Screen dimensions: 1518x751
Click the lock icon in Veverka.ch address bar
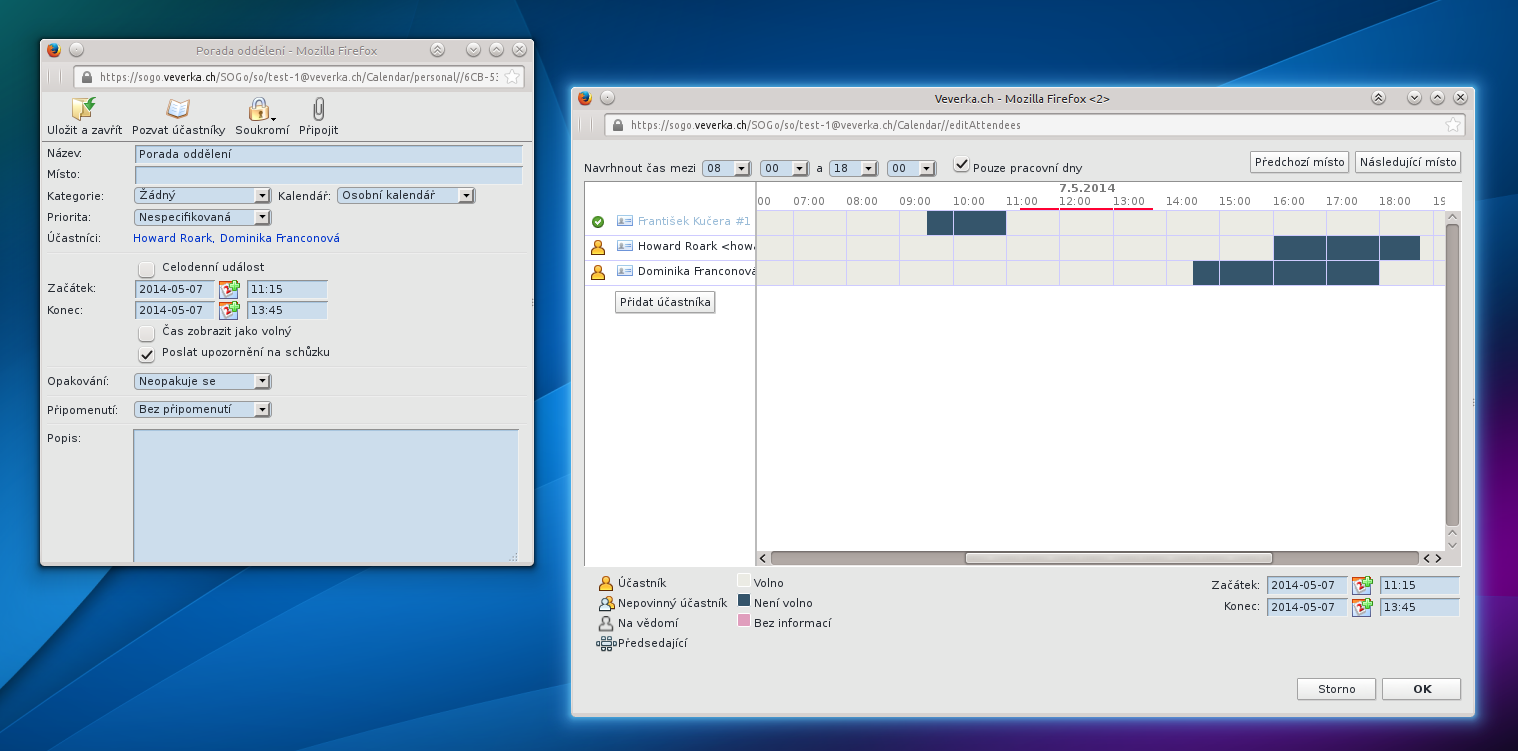coord(618,126)
